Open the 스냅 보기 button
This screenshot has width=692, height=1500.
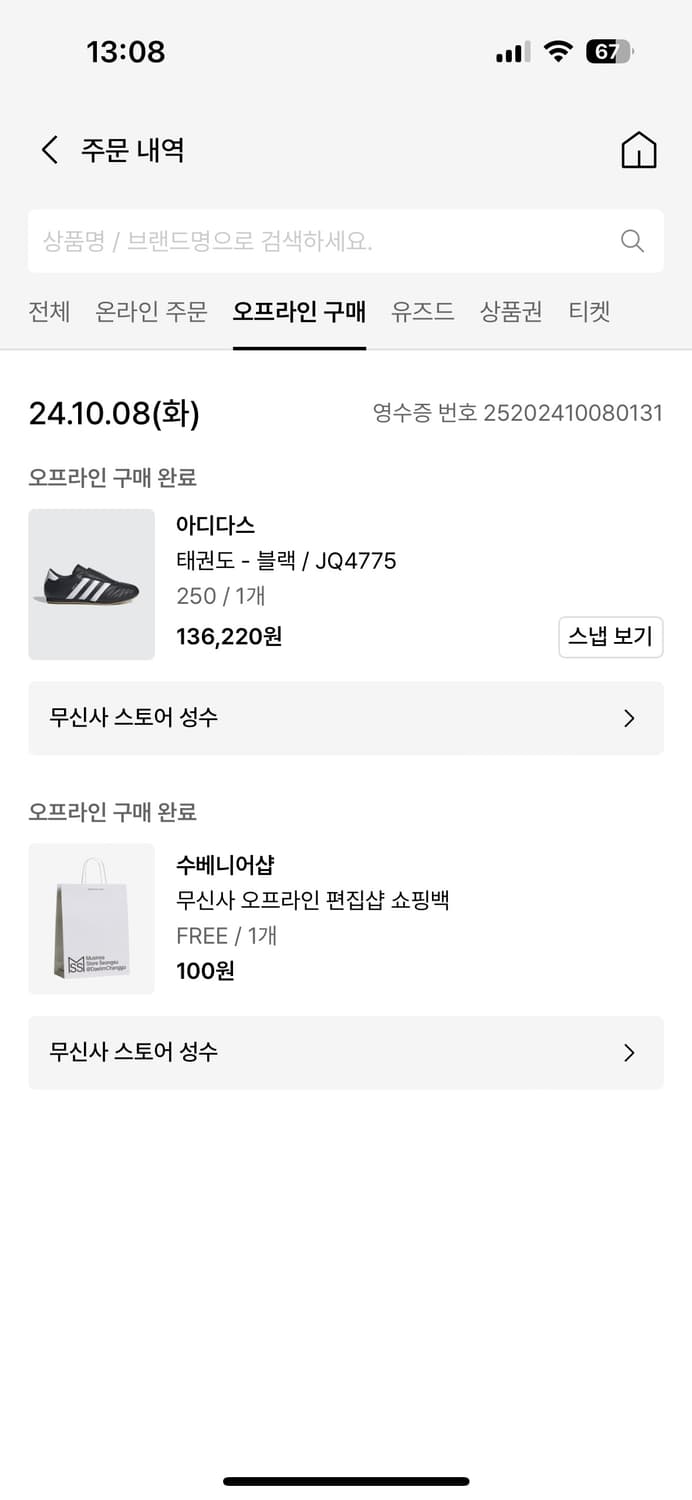[611, 637]
